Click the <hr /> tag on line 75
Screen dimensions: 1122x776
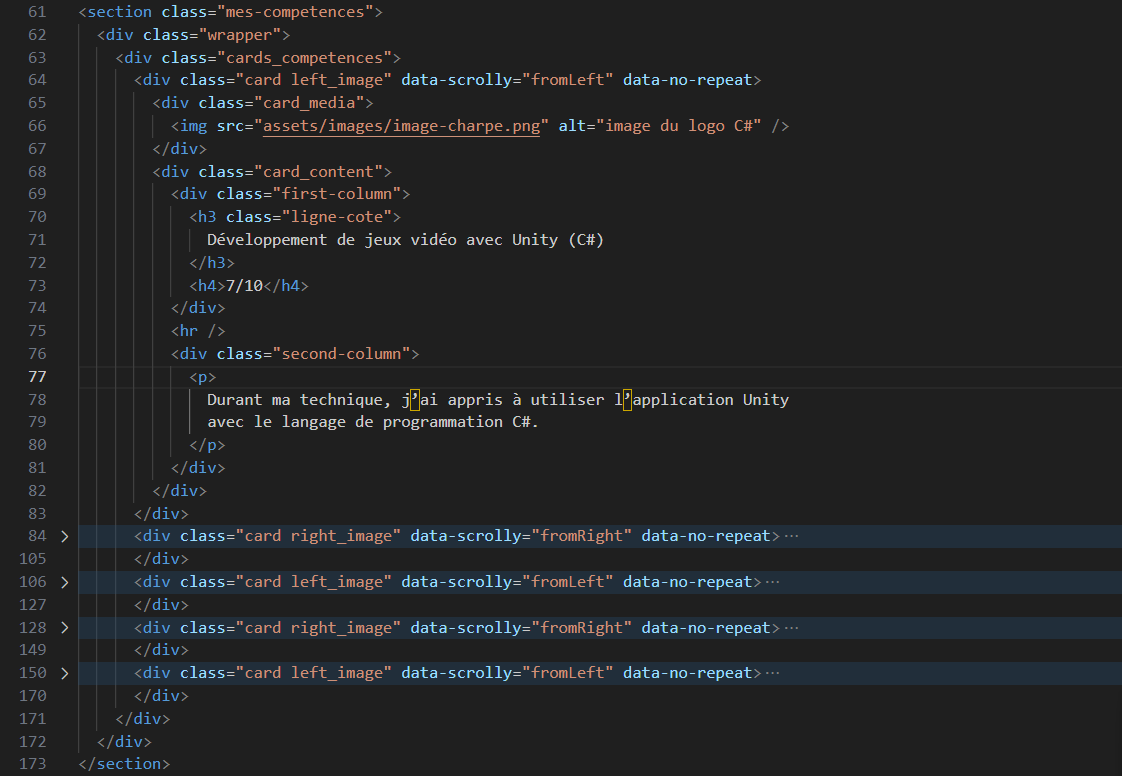pos(196,330)
